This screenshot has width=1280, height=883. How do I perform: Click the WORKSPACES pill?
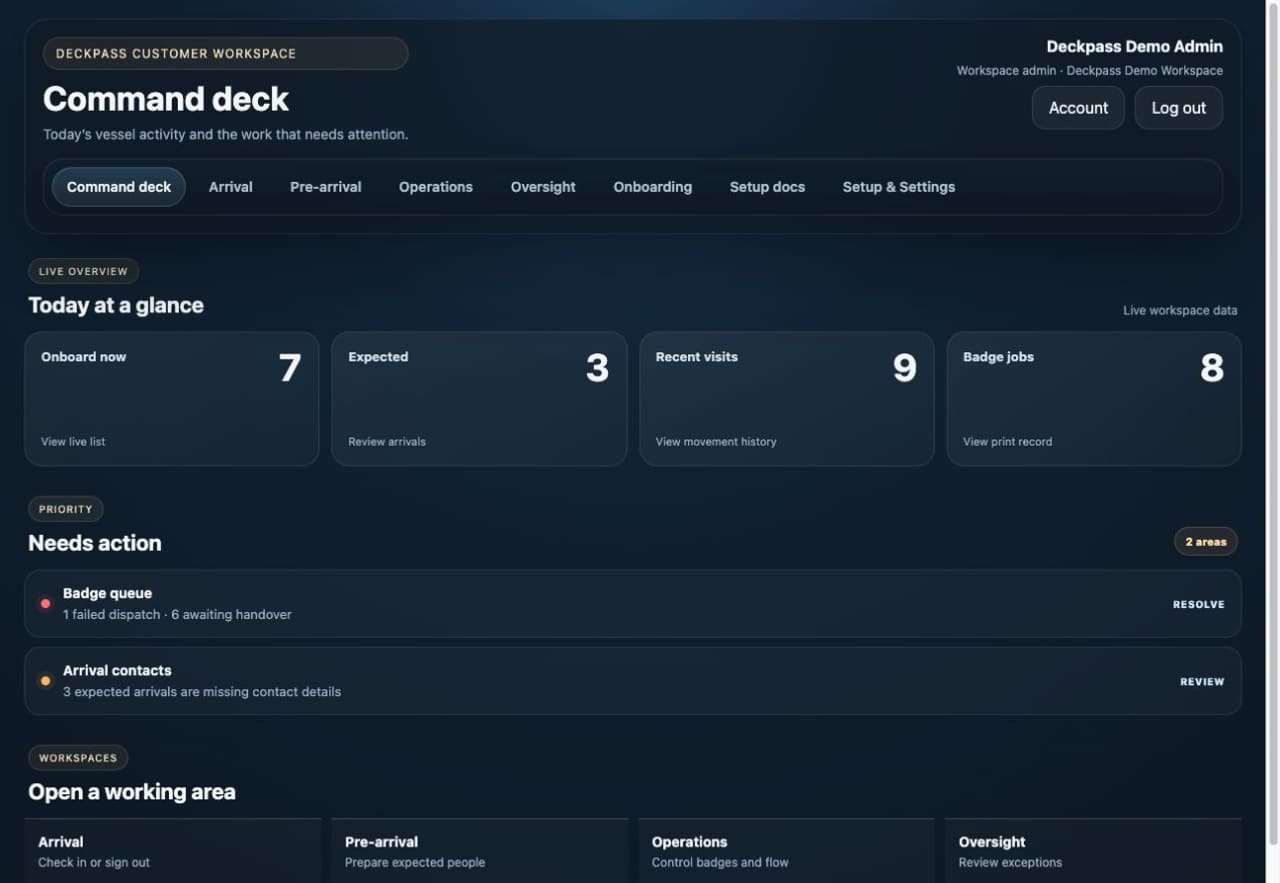pyautogui.click(x=78, y=758)
